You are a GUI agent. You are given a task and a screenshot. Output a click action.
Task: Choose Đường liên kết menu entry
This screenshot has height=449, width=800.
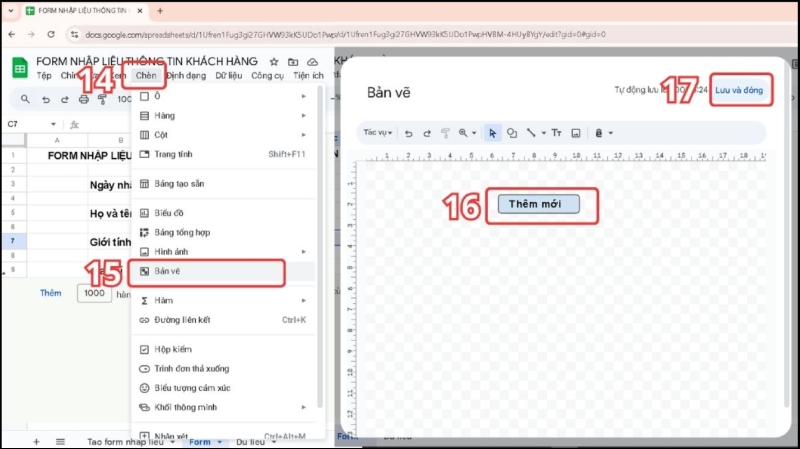(223, 320)
